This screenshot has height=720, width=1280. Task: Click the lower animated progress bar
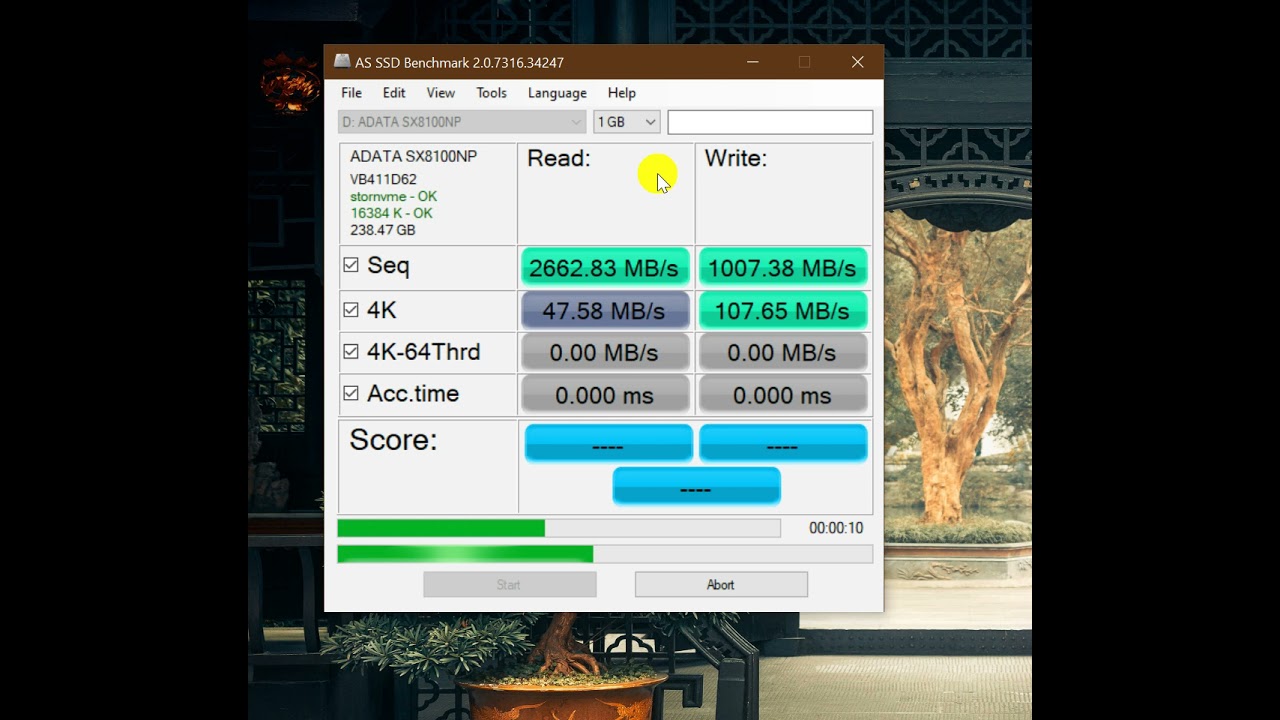(x=605, y=554)
